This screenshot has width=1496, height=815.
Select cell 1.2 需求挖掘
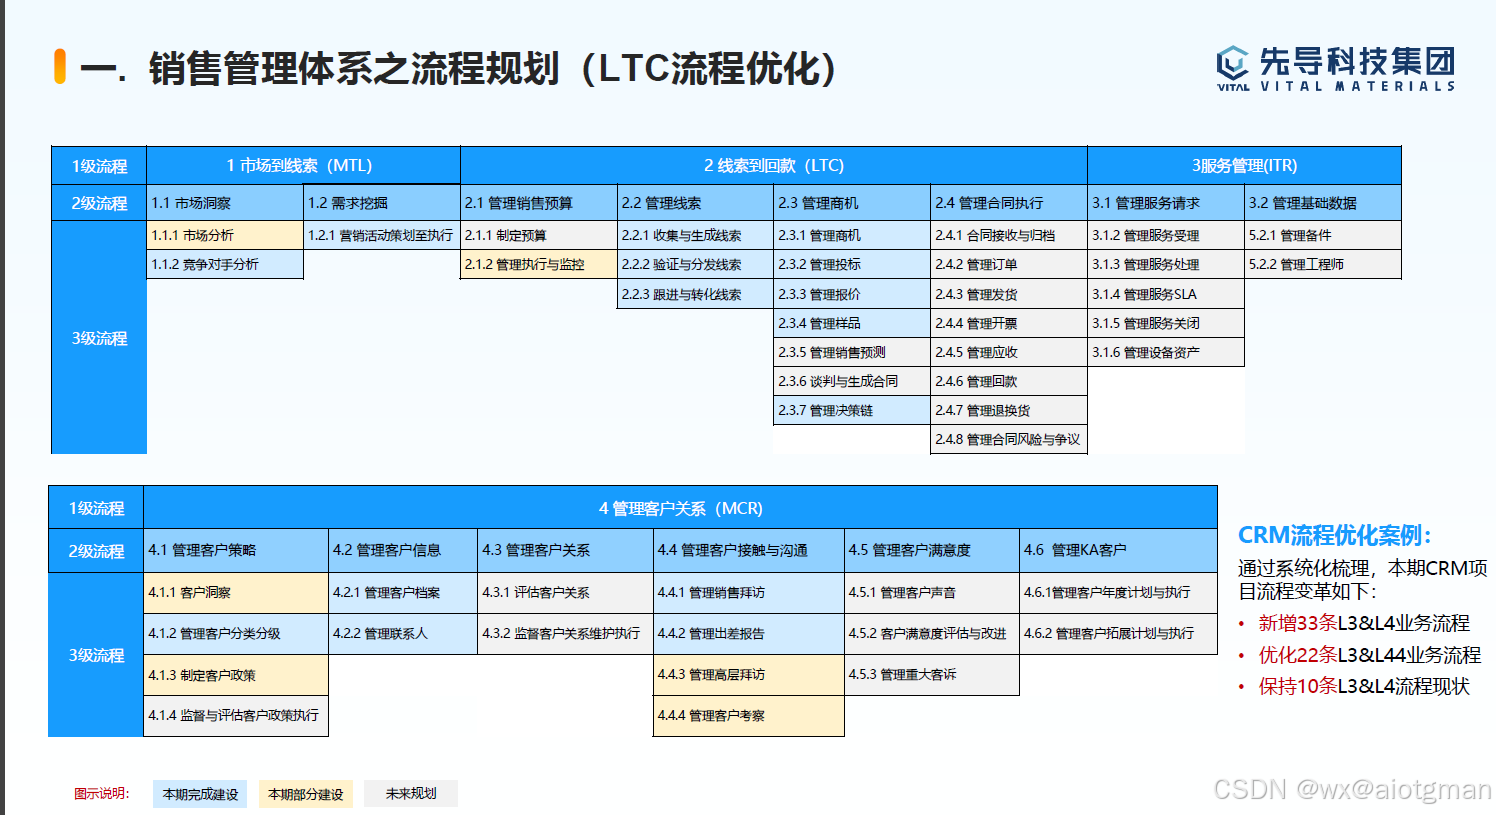point(382,203)
